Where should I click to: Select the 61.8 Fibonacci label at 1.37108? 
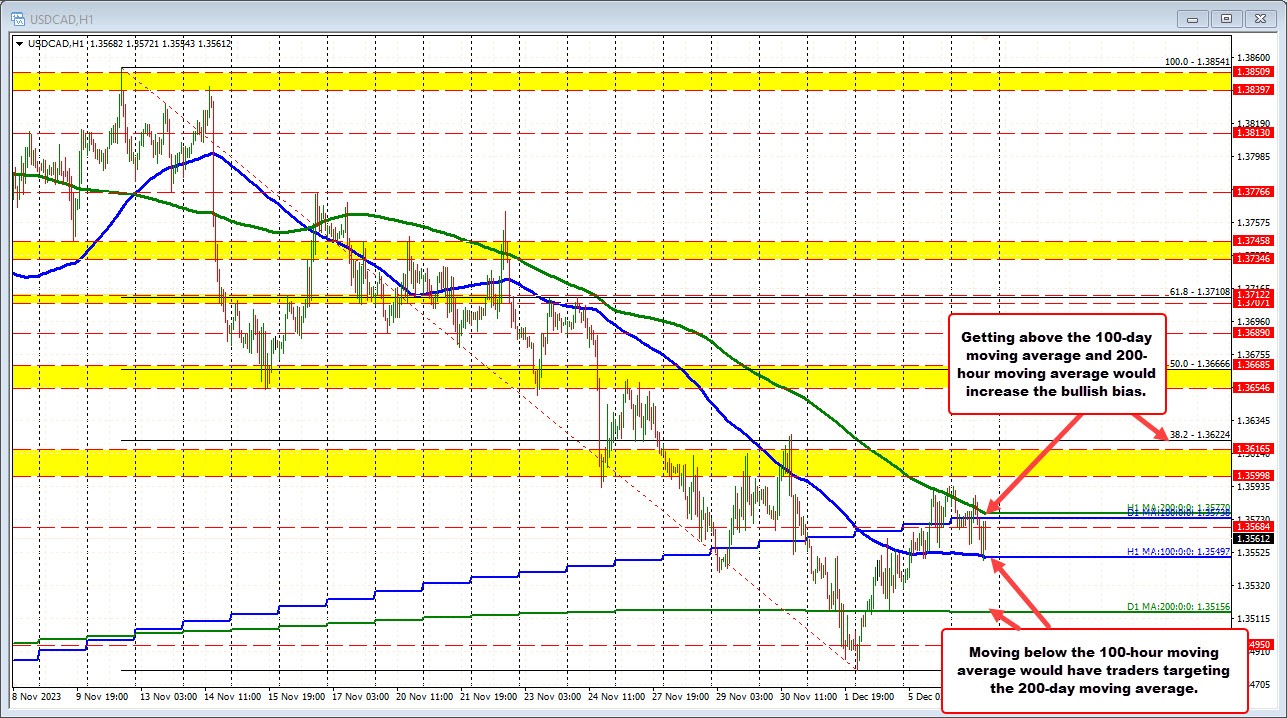click(x=1198, y=291)
